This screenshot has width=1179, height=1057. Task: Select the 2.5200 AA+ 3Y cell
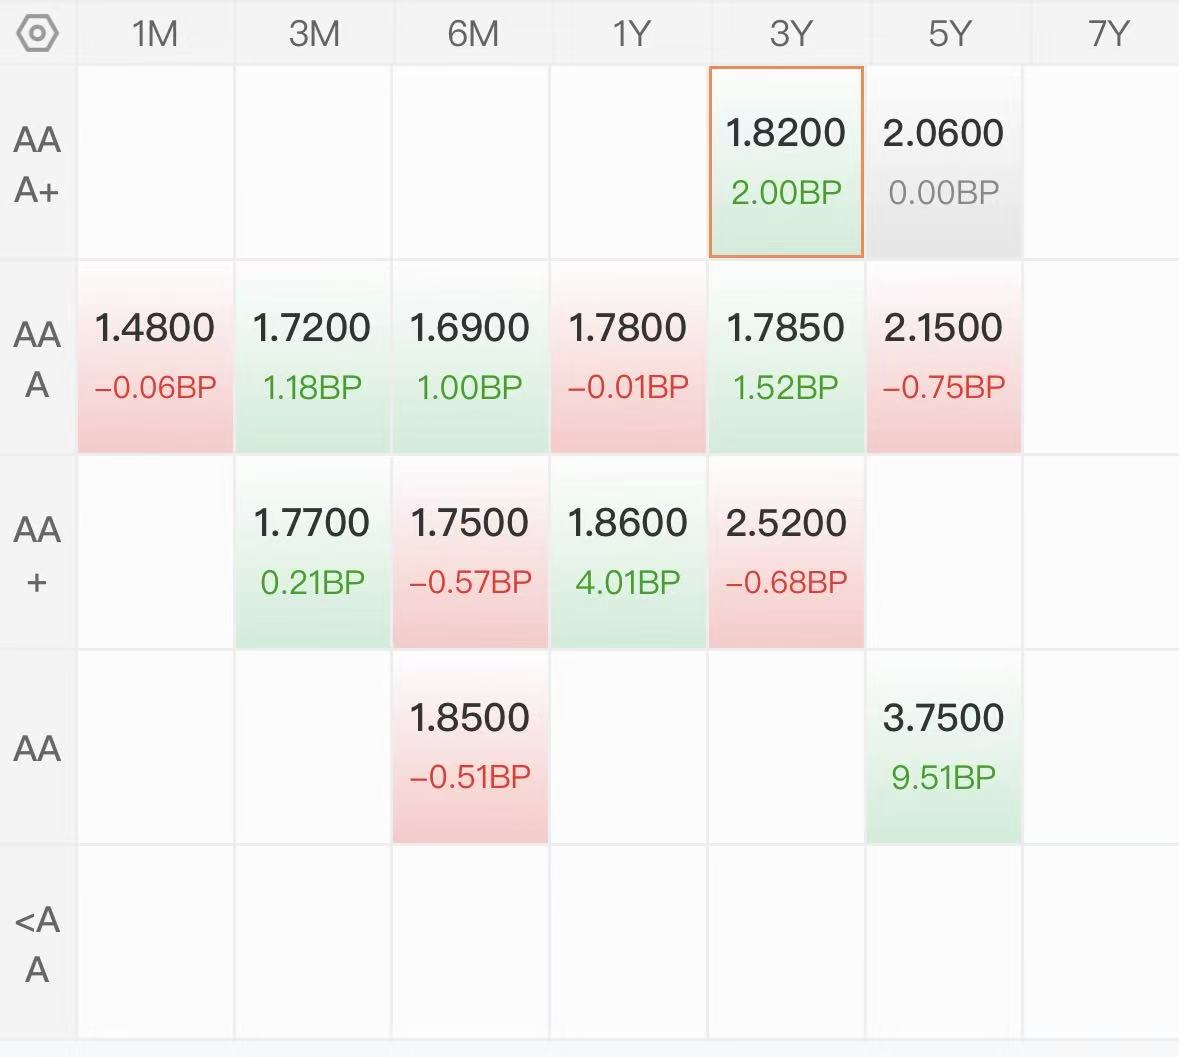pyautogui.click(x=786, y=552)
